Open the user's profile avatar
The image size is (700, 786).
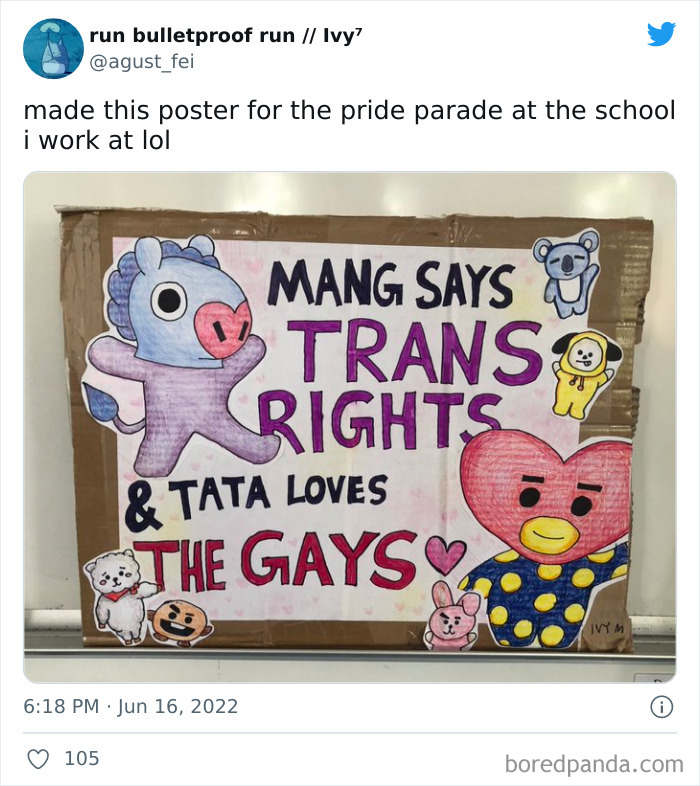(x=54, y=49)
